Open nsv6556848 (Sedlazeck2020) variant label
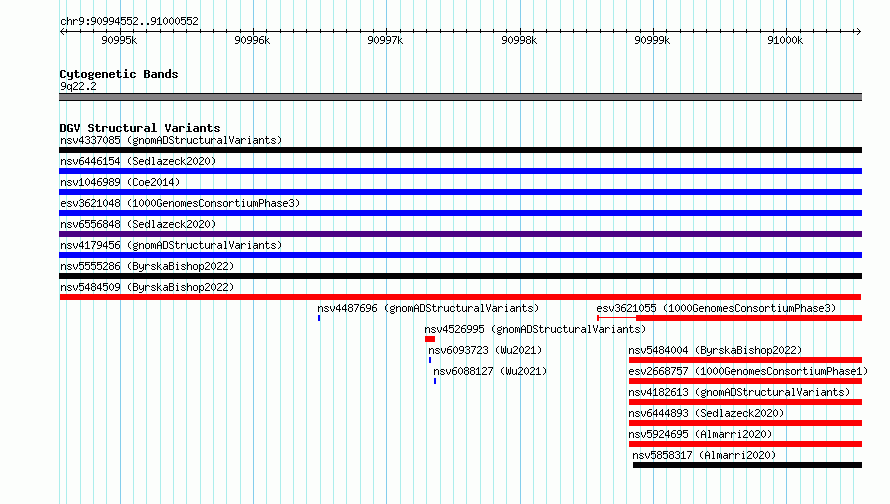Viewport: 890px width, 504px height. tap(138, 224)
